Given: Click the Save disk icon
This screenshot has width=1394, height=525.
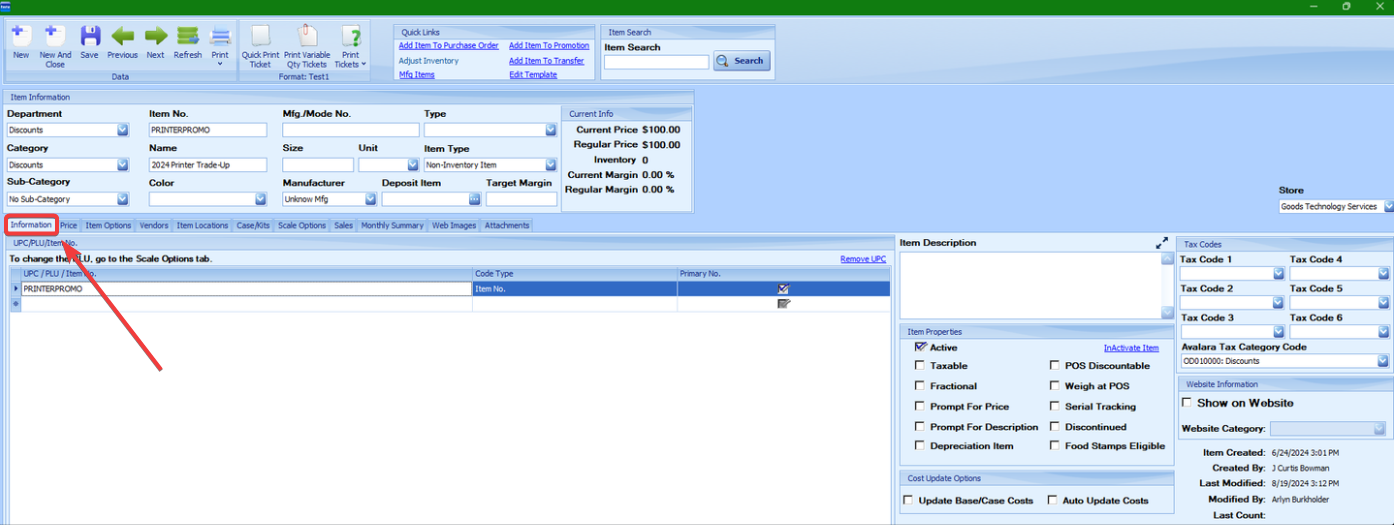Looking at the screenshot, I should coord(89,38).
